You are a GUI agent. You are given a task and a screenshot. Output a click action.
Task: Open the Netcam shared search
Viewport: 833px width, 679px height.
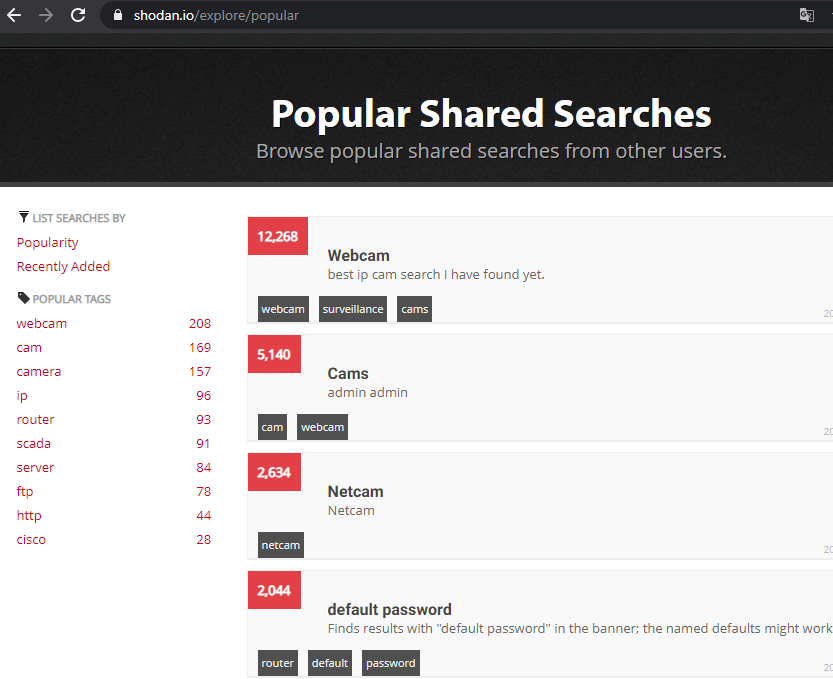355,491
